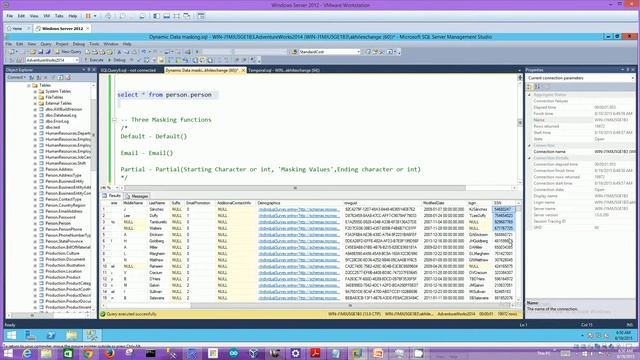Open SSMS Query menu
640x360 pixels.
click(x=46, y=44)
